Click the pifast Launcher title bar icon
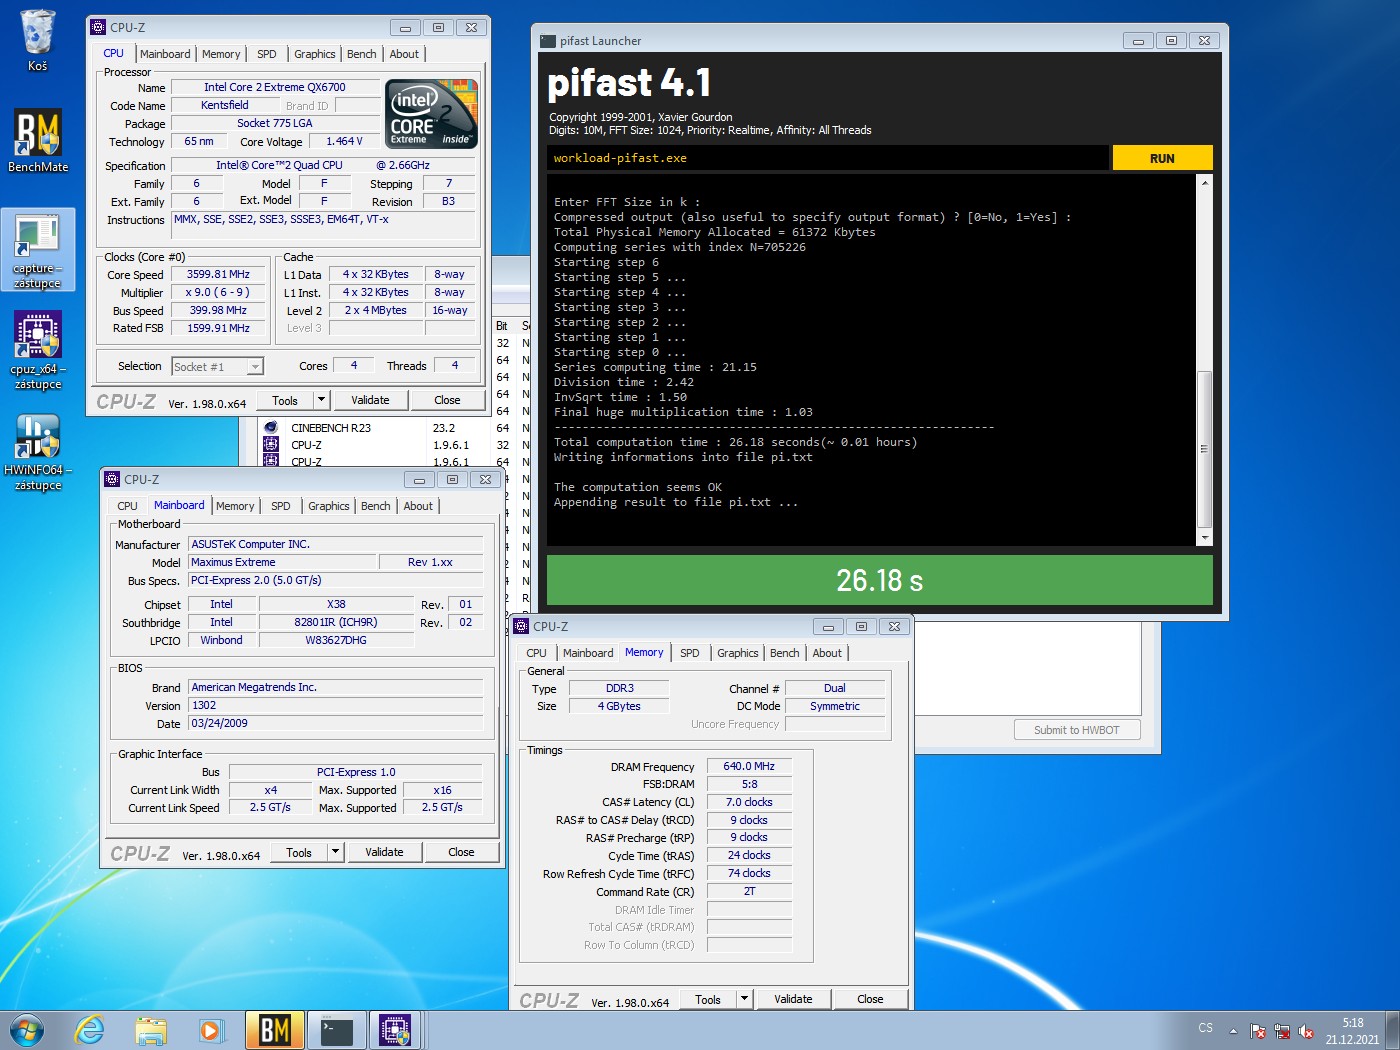This screenshot has width=1400, height=1050. click(x=548, y=41)
